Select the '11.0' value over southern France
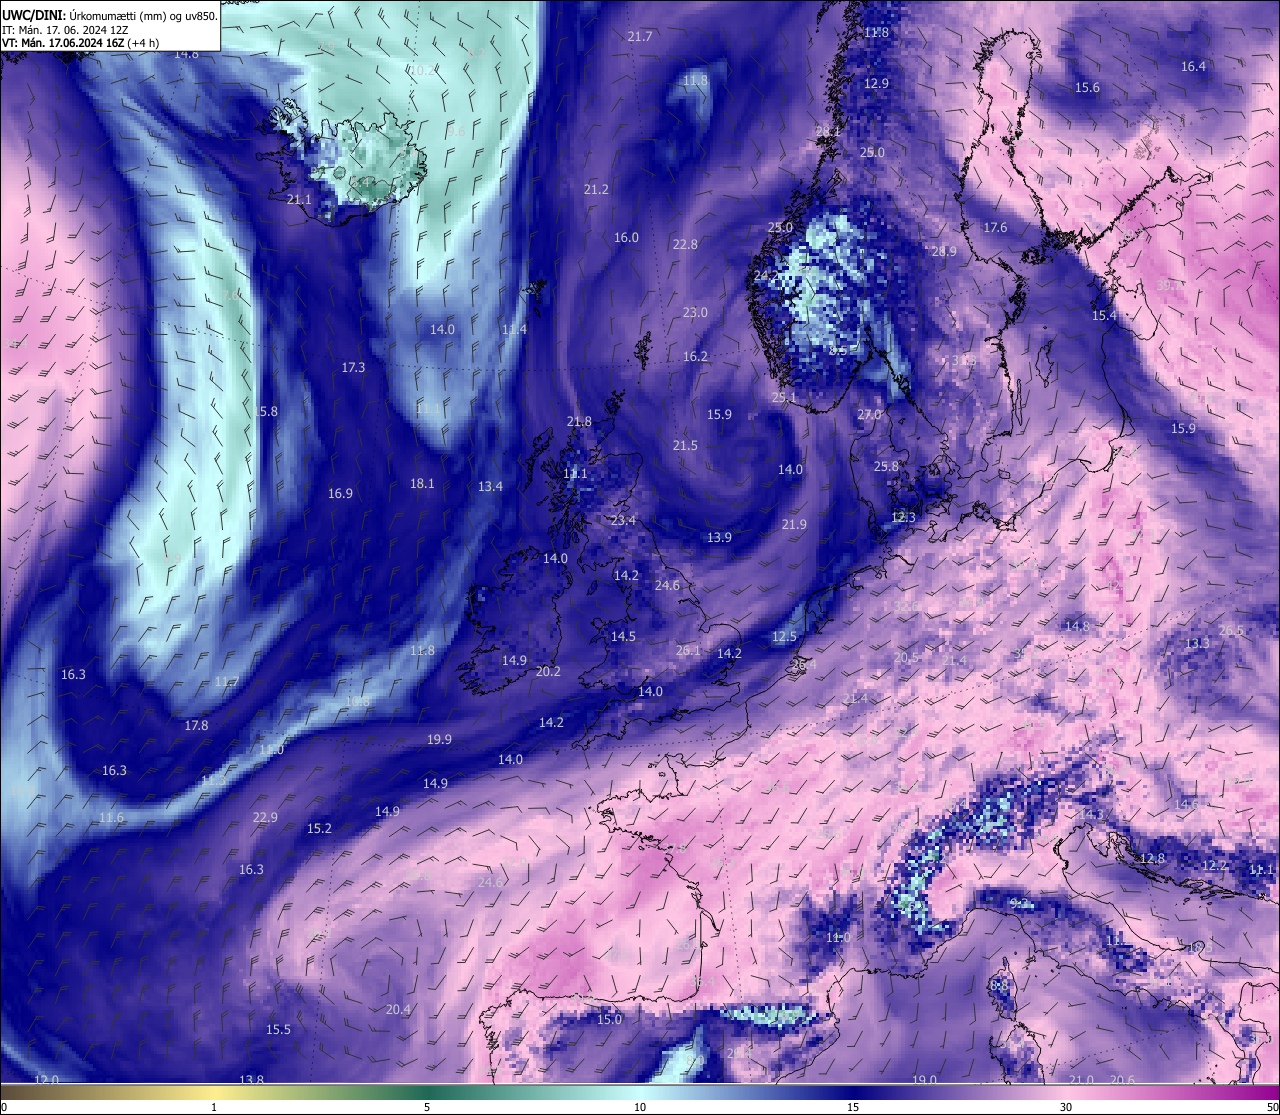Image resolution: width=1280 pixels, height=1115 pixels. [838, 938]
